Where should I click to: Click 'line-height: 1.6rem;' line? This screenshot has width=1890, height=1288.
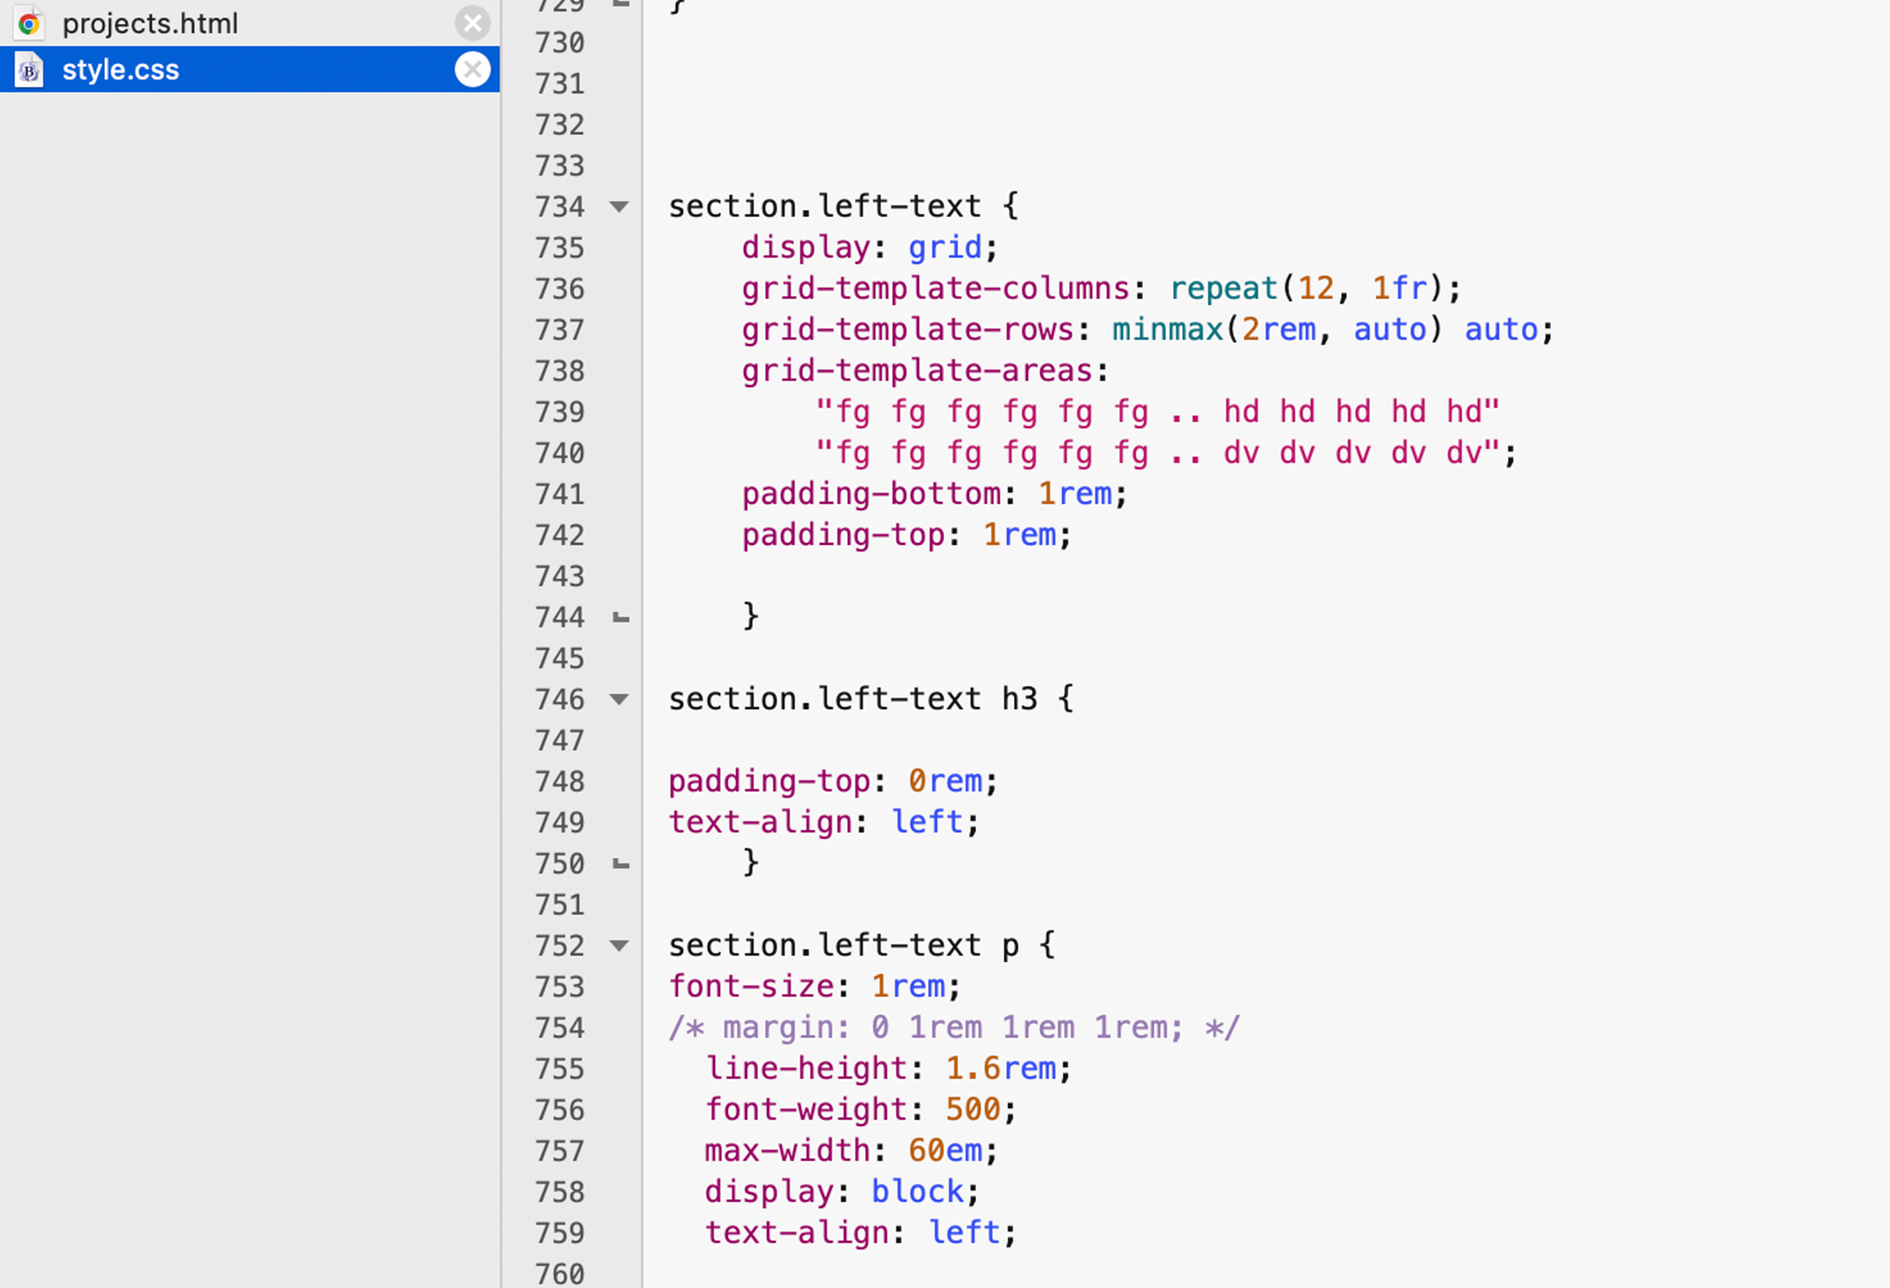(888, 1068)
